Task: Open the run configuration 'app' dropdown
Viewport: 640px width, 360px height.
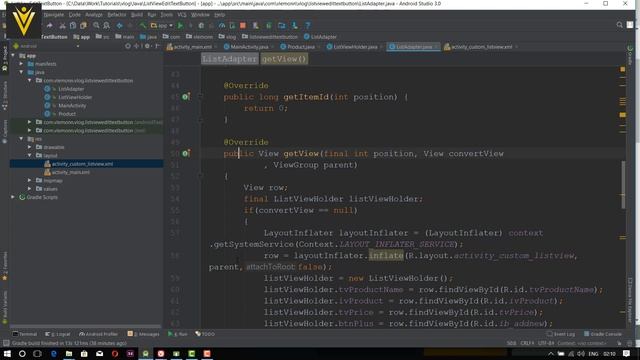Action: coord(162,25)
